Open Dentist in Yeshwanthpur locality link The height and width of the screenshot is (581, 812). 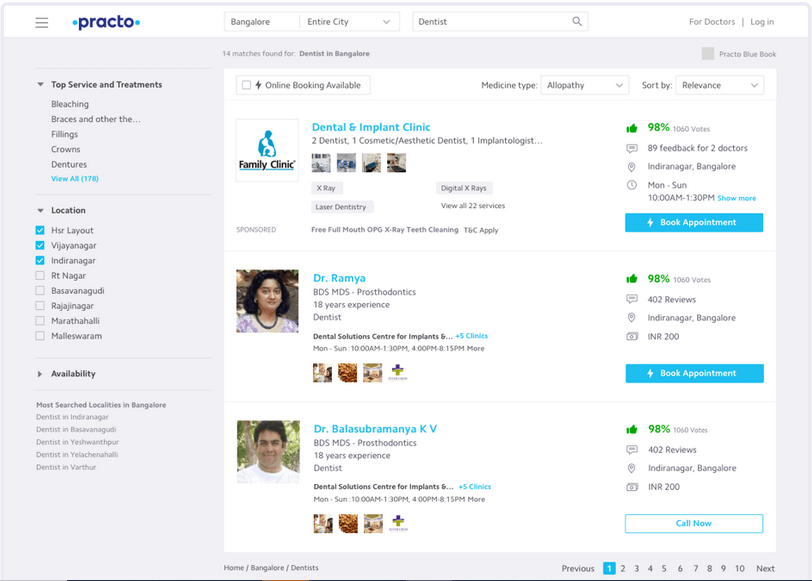tap(77, 442)
